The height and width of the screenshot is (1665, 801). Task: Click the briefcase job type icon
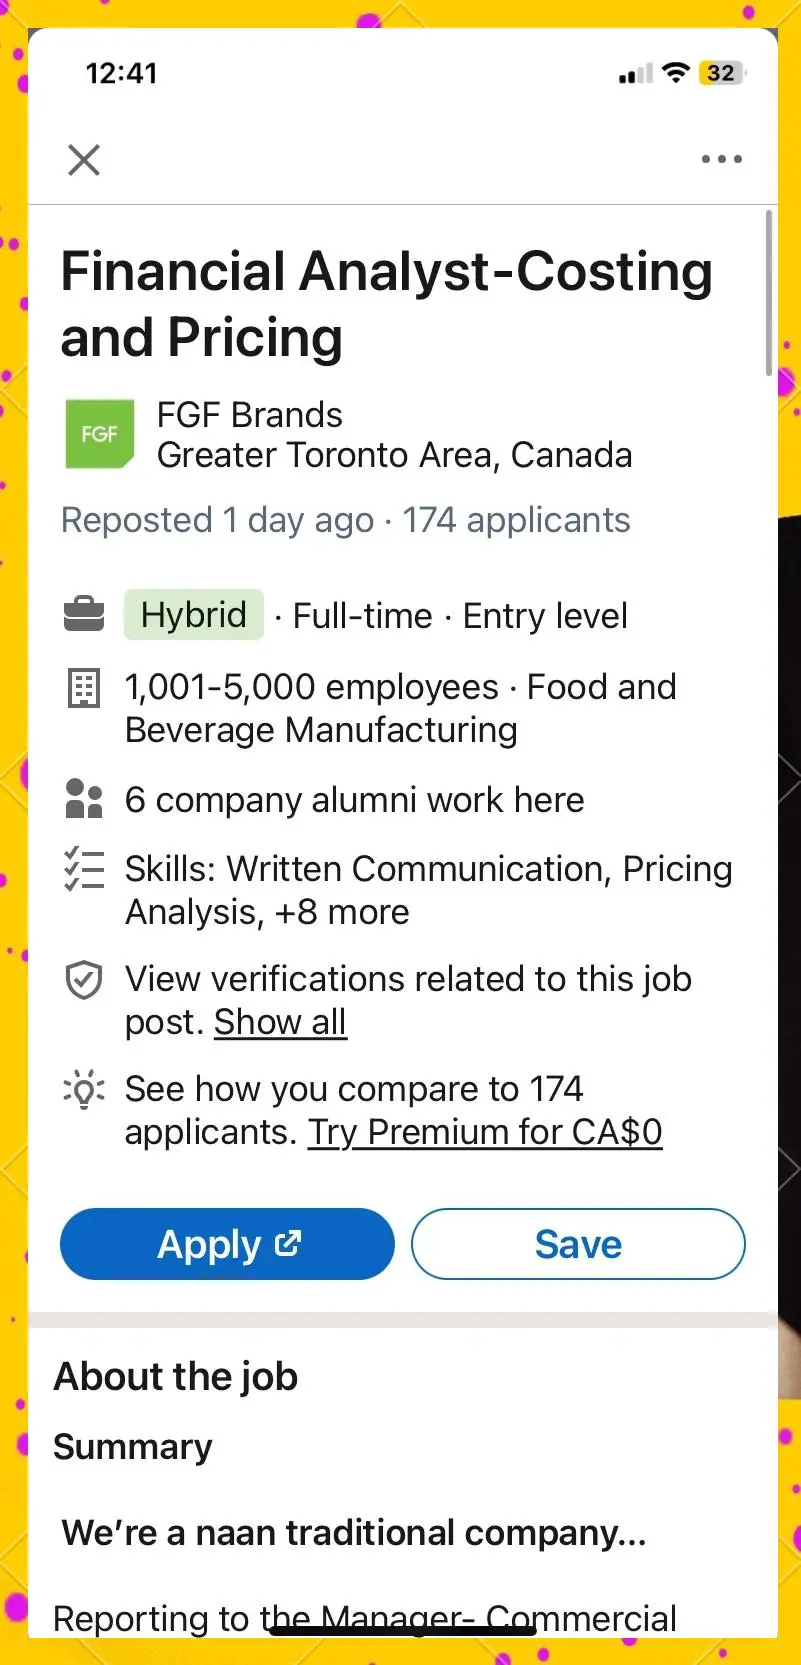coord(84,615)
